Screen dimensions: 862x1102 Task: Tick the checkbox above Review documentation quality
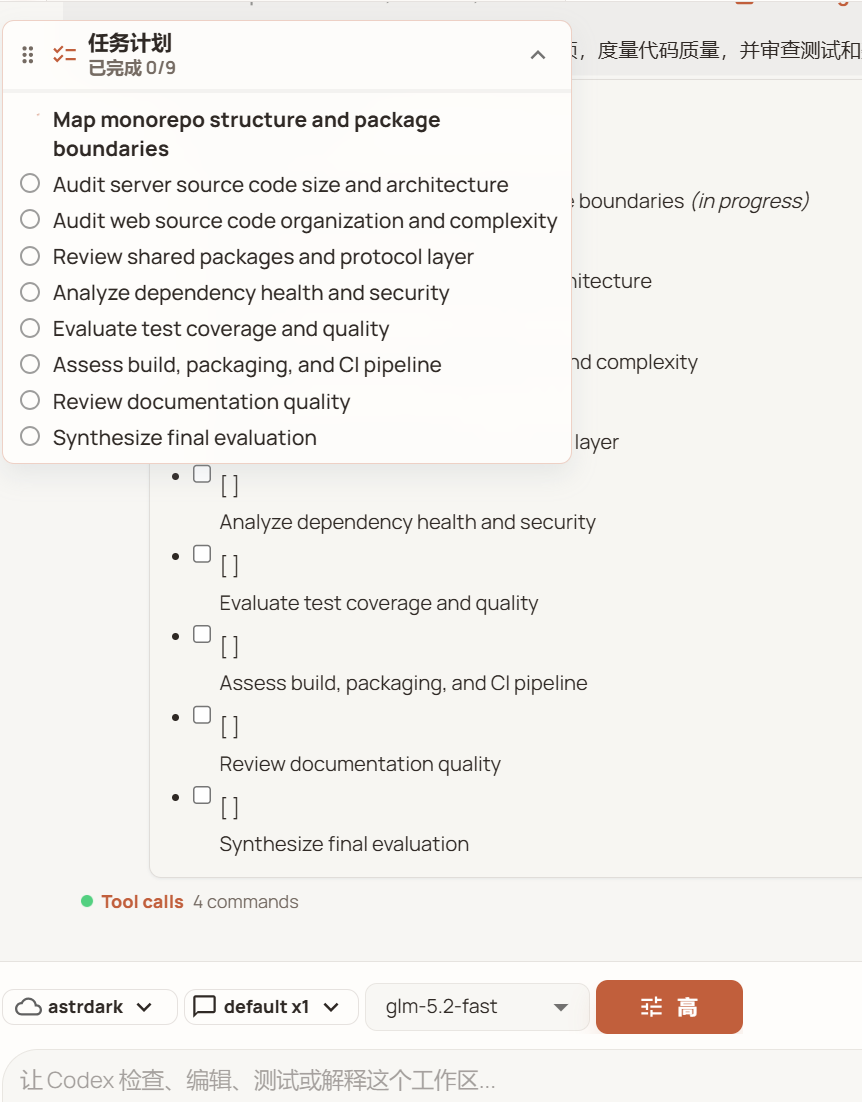pyautogui.click(x=202, y=715)
